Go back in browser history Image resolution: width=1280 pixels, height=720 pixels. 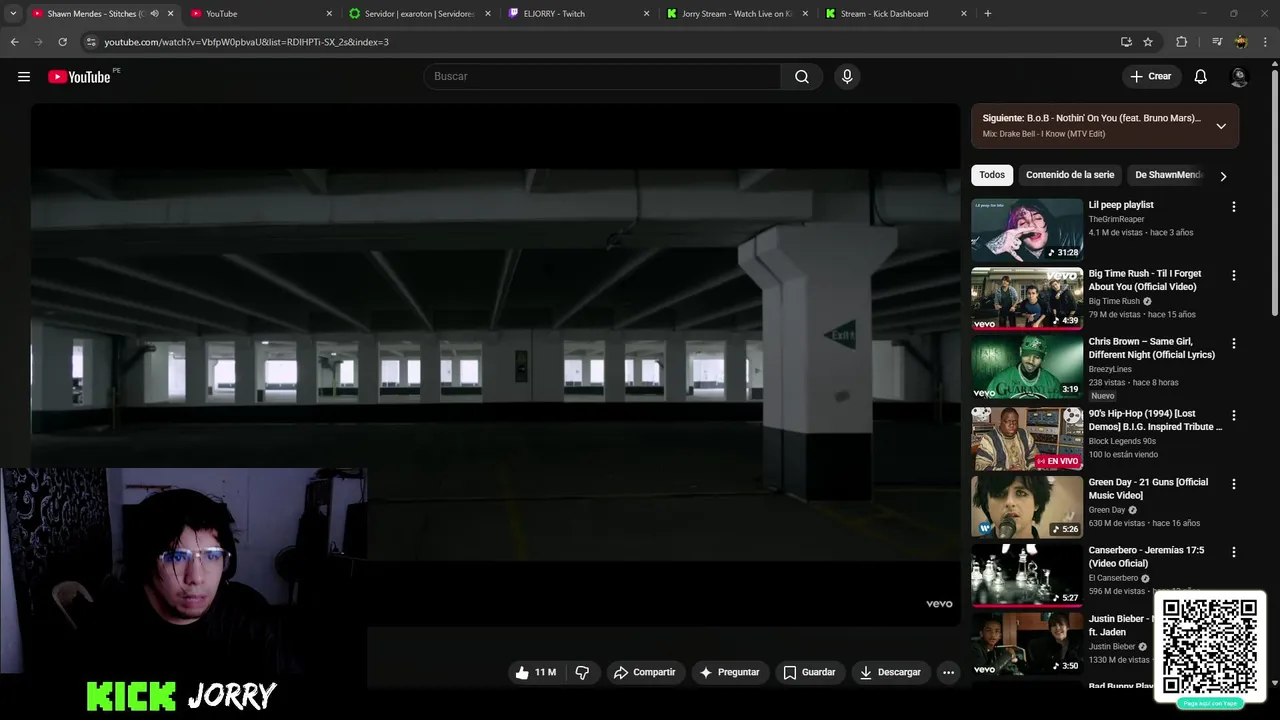[x=14, y=42]
